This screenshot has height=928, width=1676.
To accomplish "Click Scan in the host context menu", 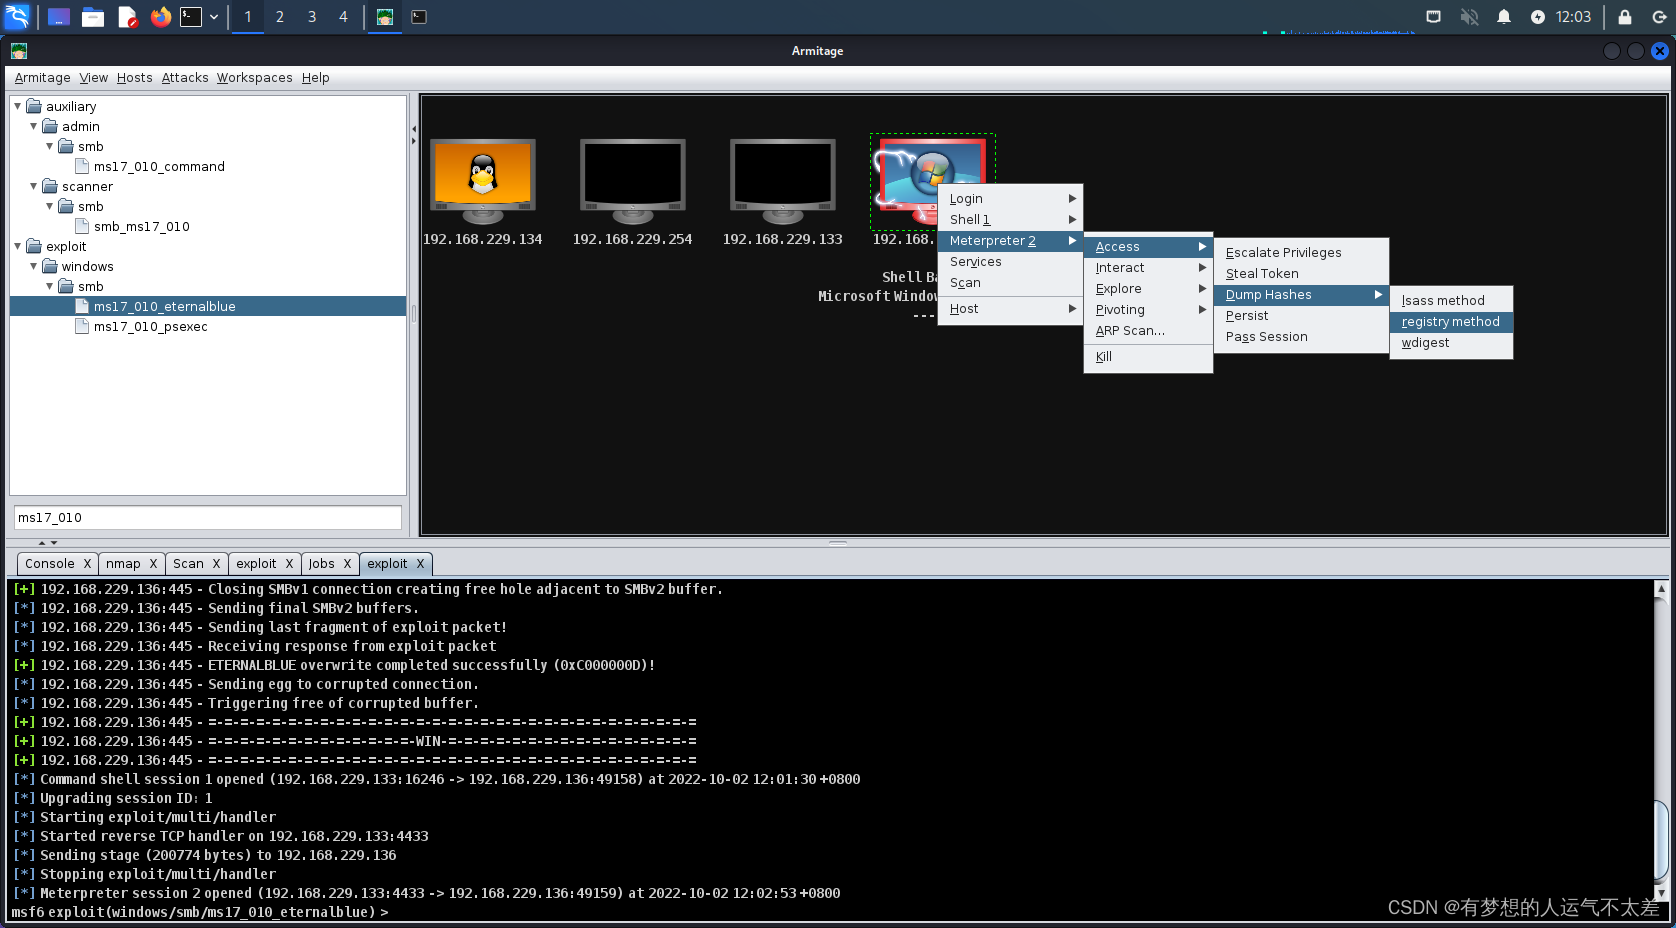I will click(x=1010, y=283).
